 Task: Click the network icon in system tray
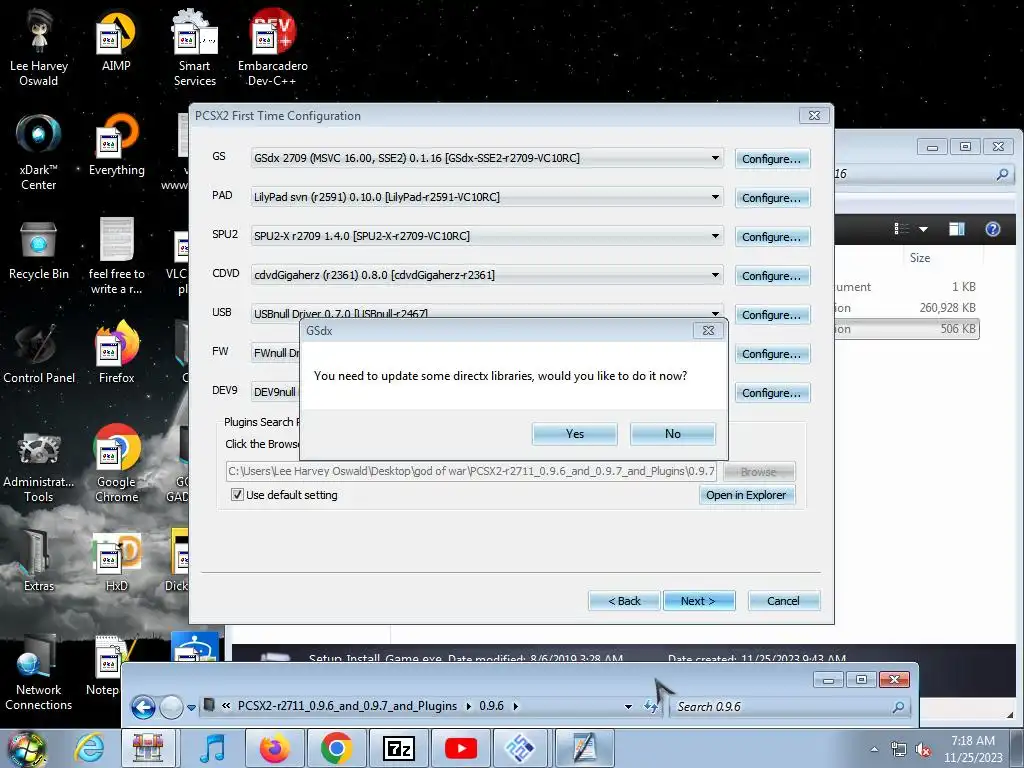899,750
